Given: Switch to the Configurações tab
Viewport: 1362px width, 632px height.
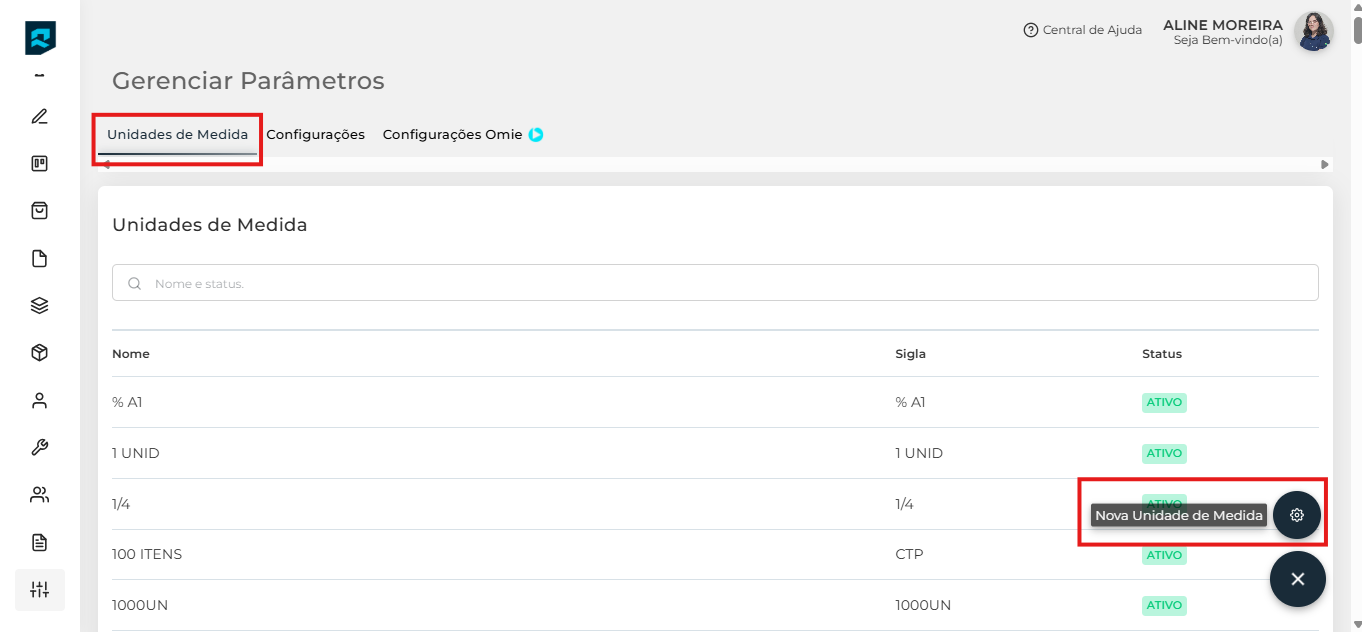Looking at the screenshot, I should click(x=315, y=134).
